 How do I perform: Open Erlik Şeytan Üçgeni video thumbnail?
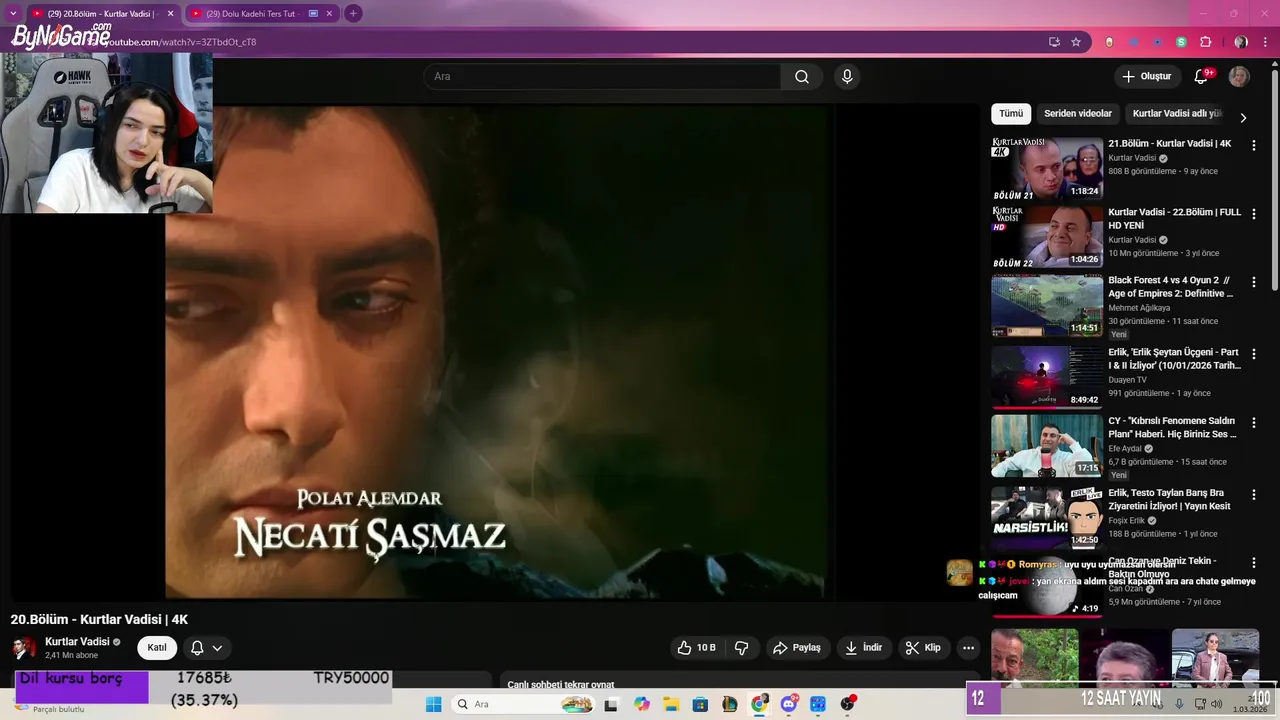tap(1047, 377)
